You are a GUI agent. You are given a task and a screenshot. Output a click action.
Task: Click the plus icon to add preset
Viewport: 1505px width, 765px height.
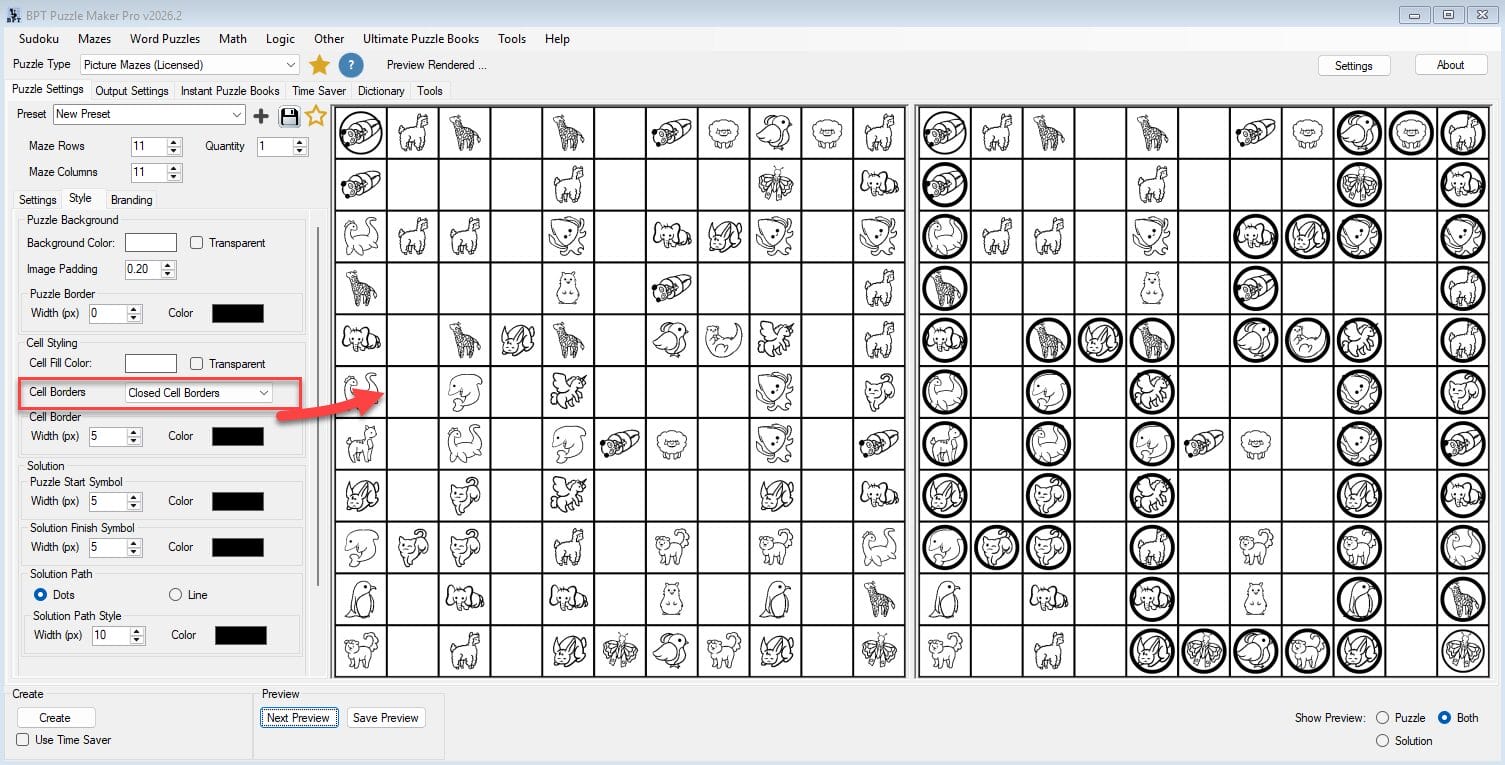[261, 116]
